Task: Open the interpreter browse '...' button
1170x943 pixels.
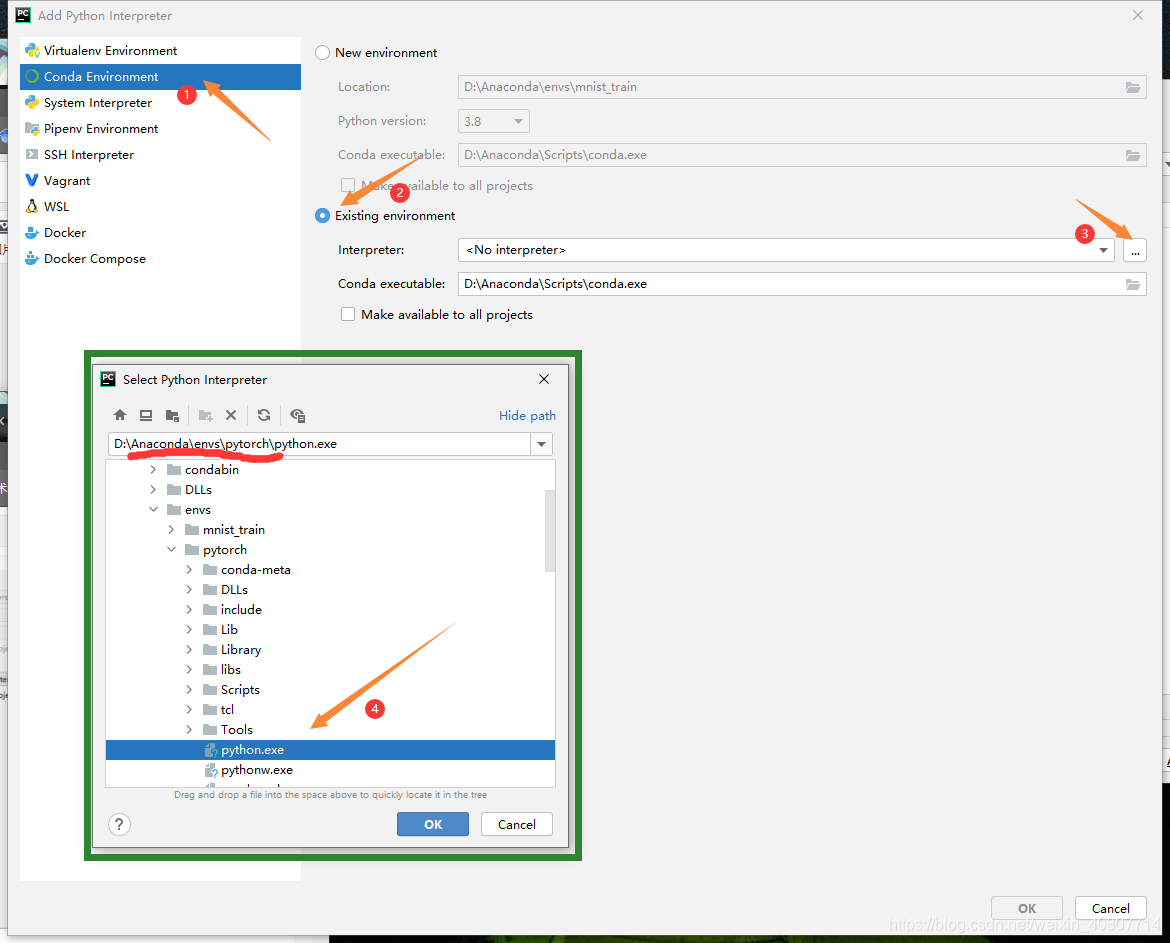Action: coord(1134,250)
